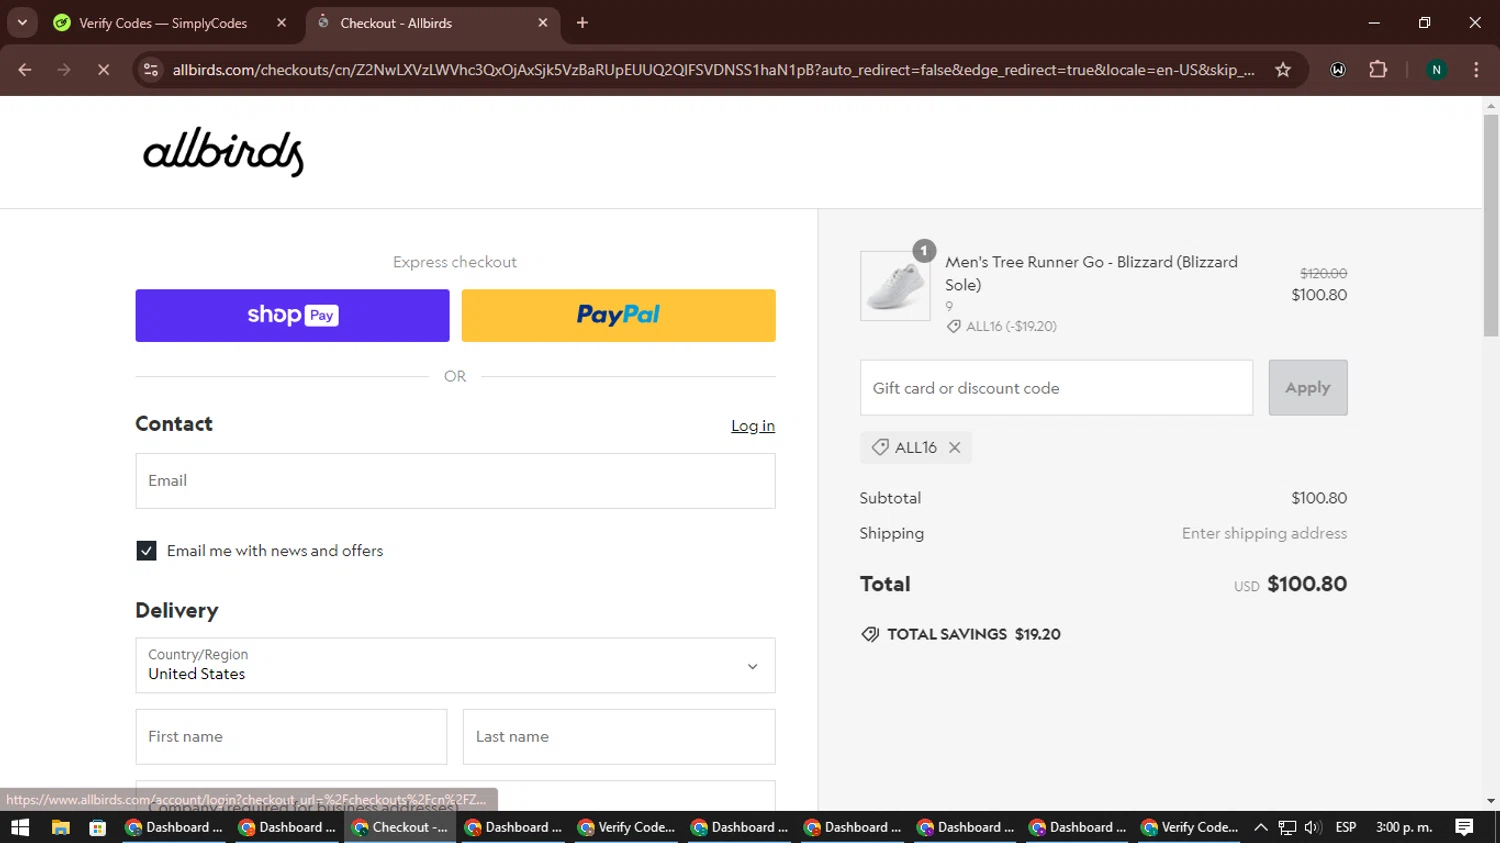Open a new browser tab

click(x=583, y=23)
